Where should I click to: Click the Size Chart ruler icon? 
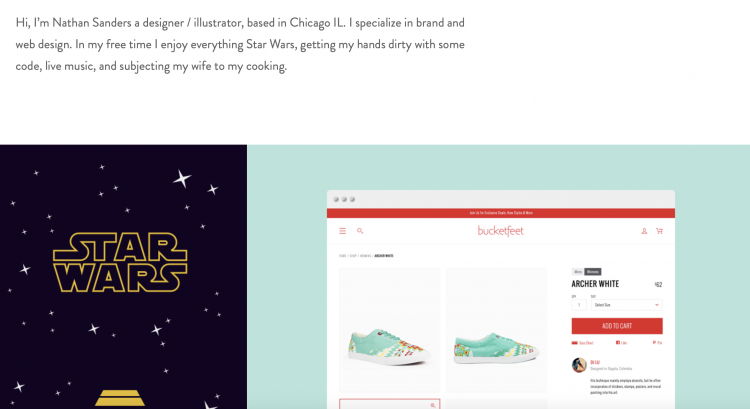(574, 343)
